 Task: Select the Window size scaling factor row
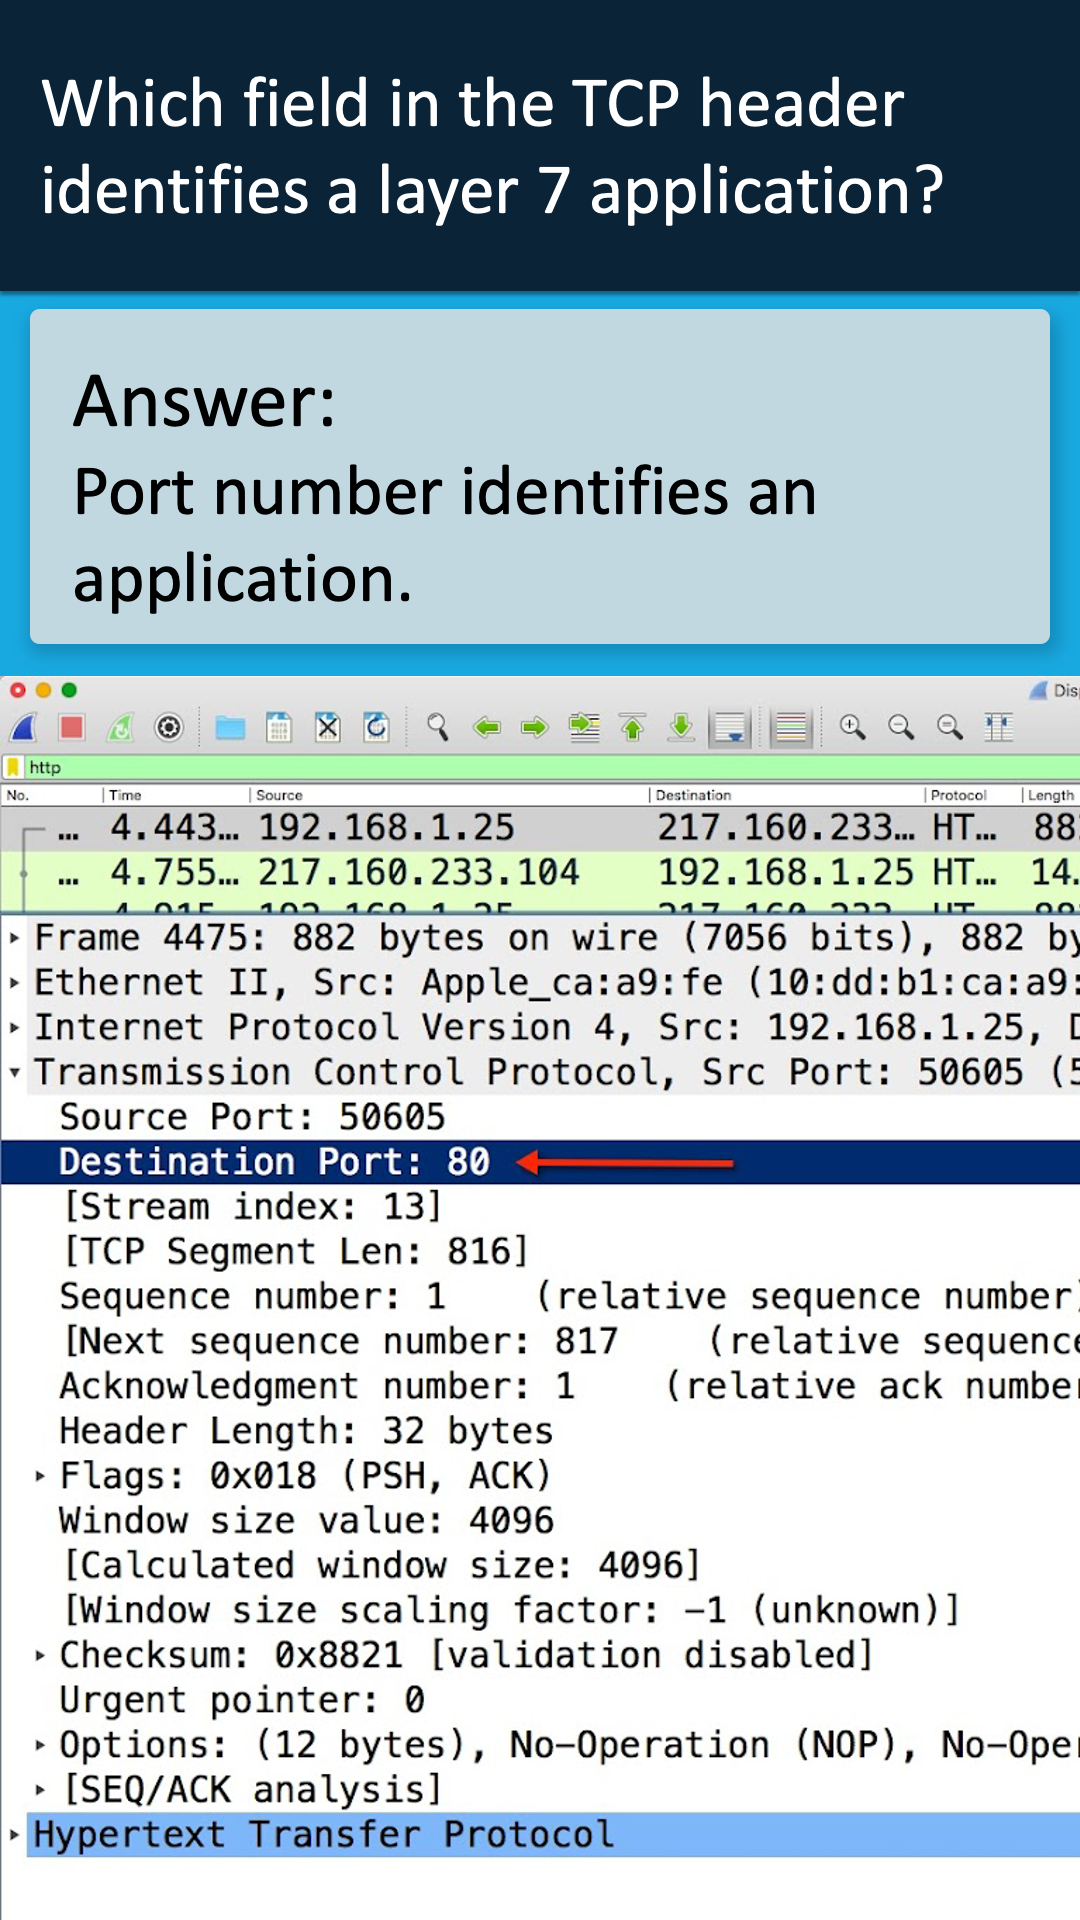coord(540,1610)
